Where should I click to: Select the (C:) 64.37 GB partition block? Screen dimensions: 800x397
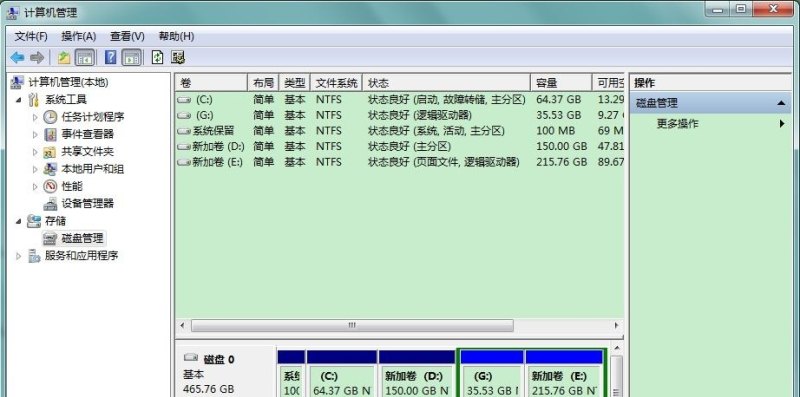[342, 374]
